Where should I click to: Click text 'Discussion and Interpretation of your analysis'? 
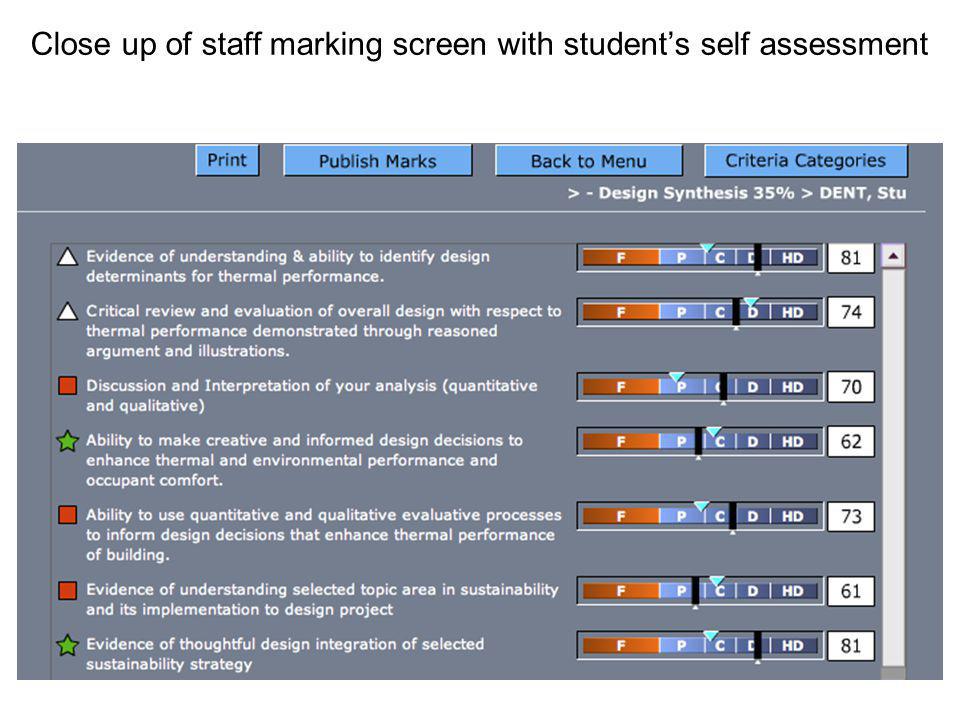click(x=261, y=386)
